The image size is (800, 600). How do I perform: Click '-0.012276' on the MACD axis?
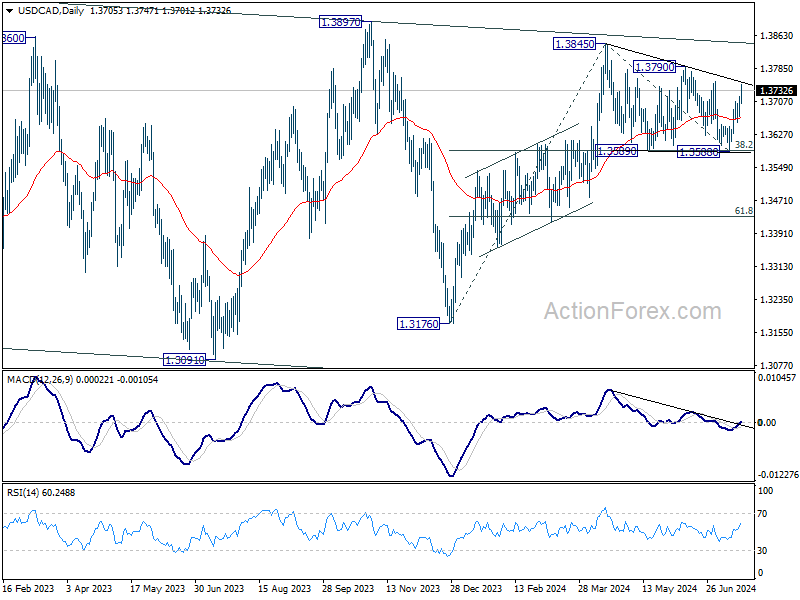(778, 474)
